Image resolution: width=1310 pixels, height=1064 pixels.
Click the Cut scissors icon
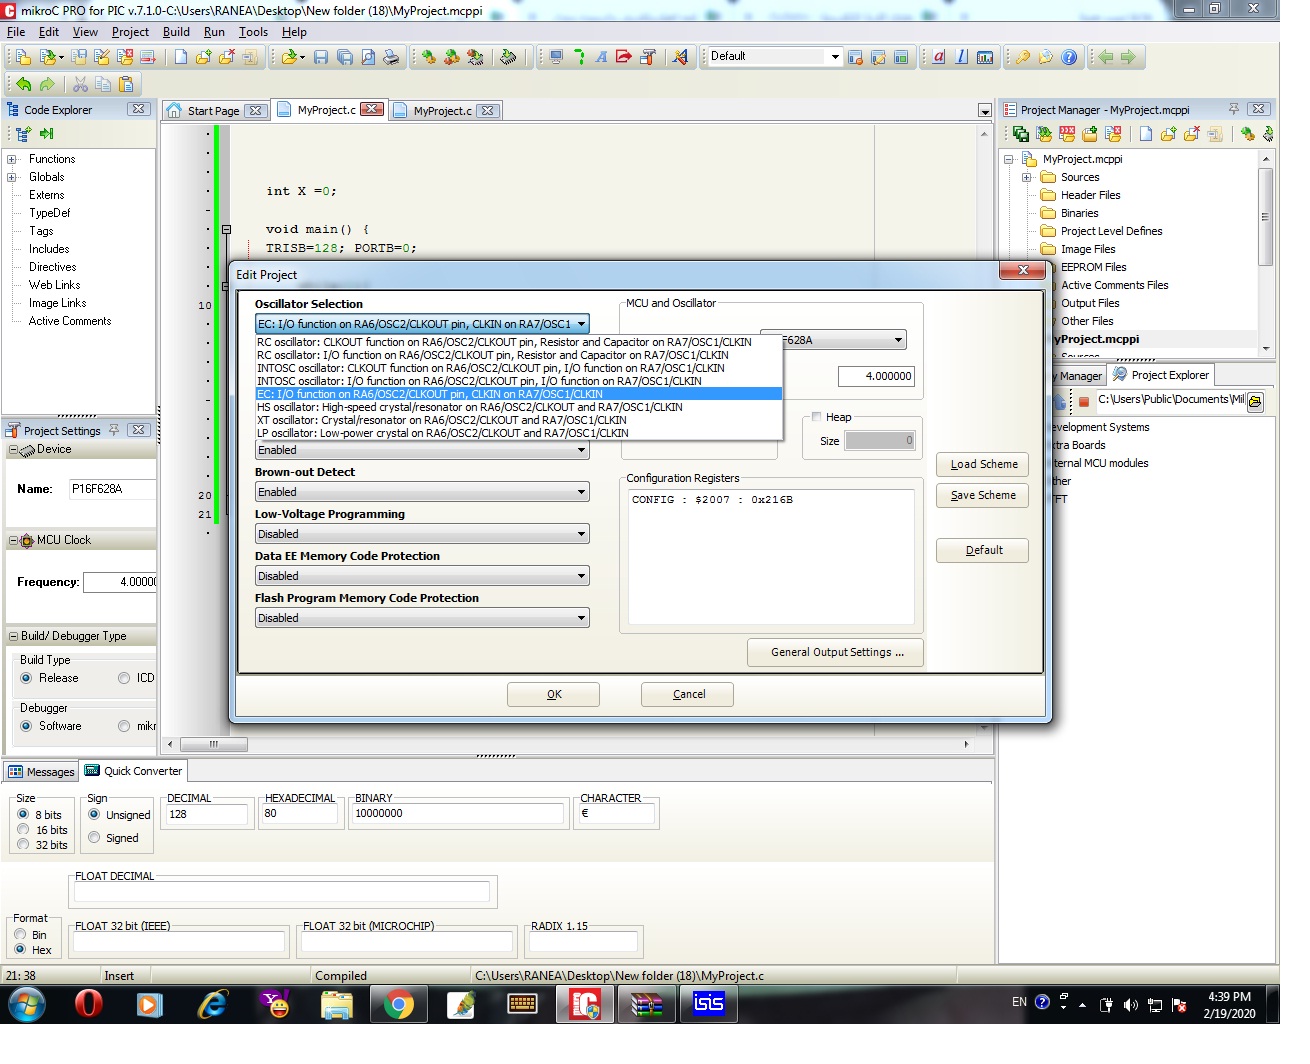click(x=80, y=85)
